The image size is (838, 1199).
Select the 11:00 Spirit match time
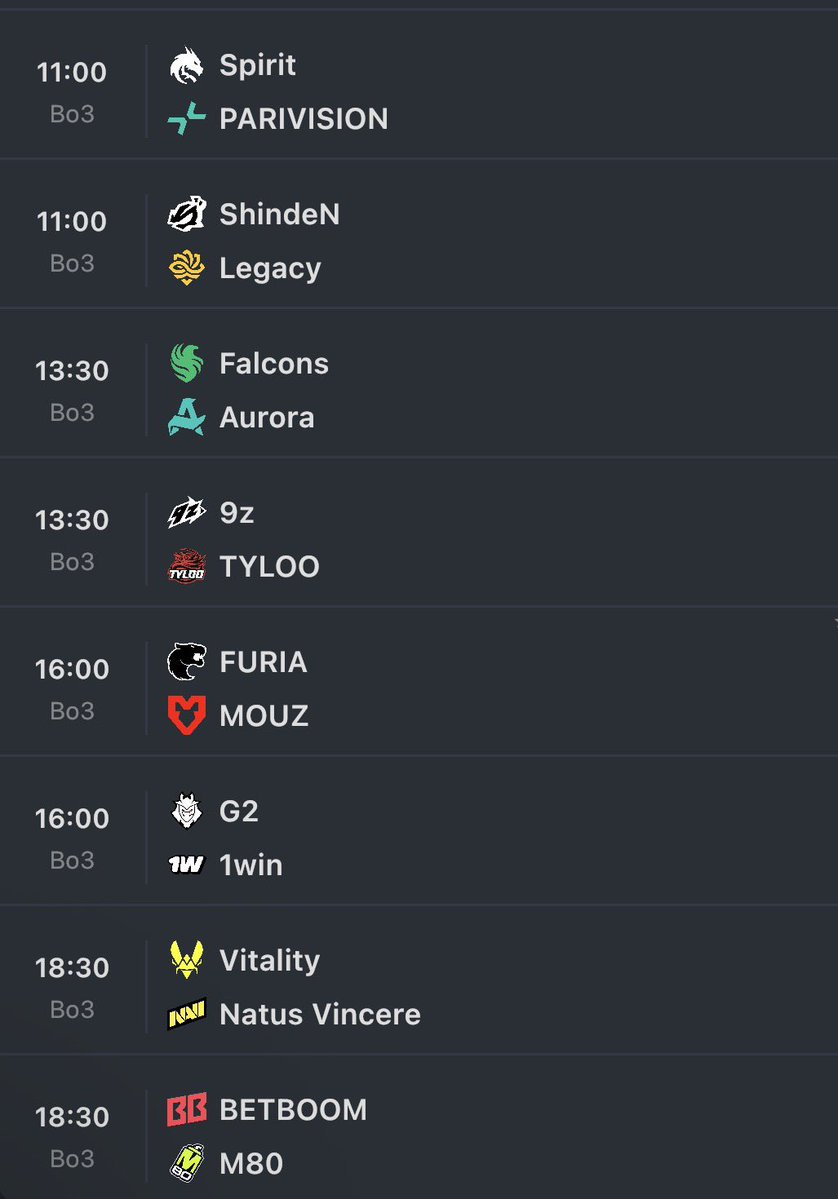click(x=72, y=72)
